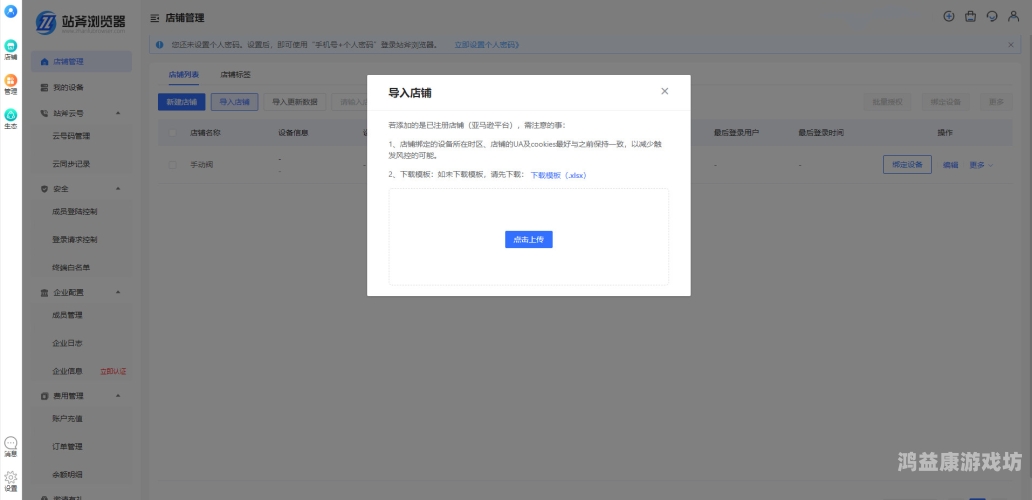
Task: Tick the checkbox for the 手动阀 row
Action: click(172, 165)
